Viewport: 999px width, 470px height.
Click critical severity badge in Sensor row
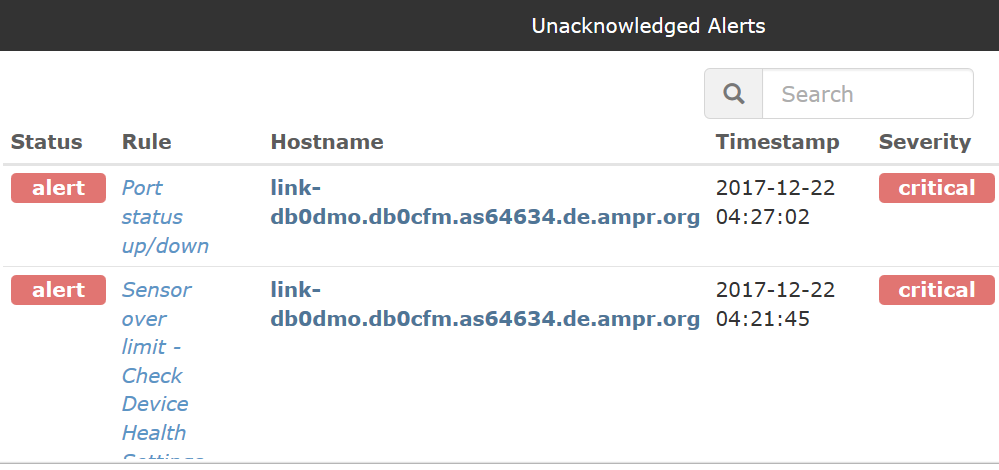pyautogui.click(x=937, y=290)
